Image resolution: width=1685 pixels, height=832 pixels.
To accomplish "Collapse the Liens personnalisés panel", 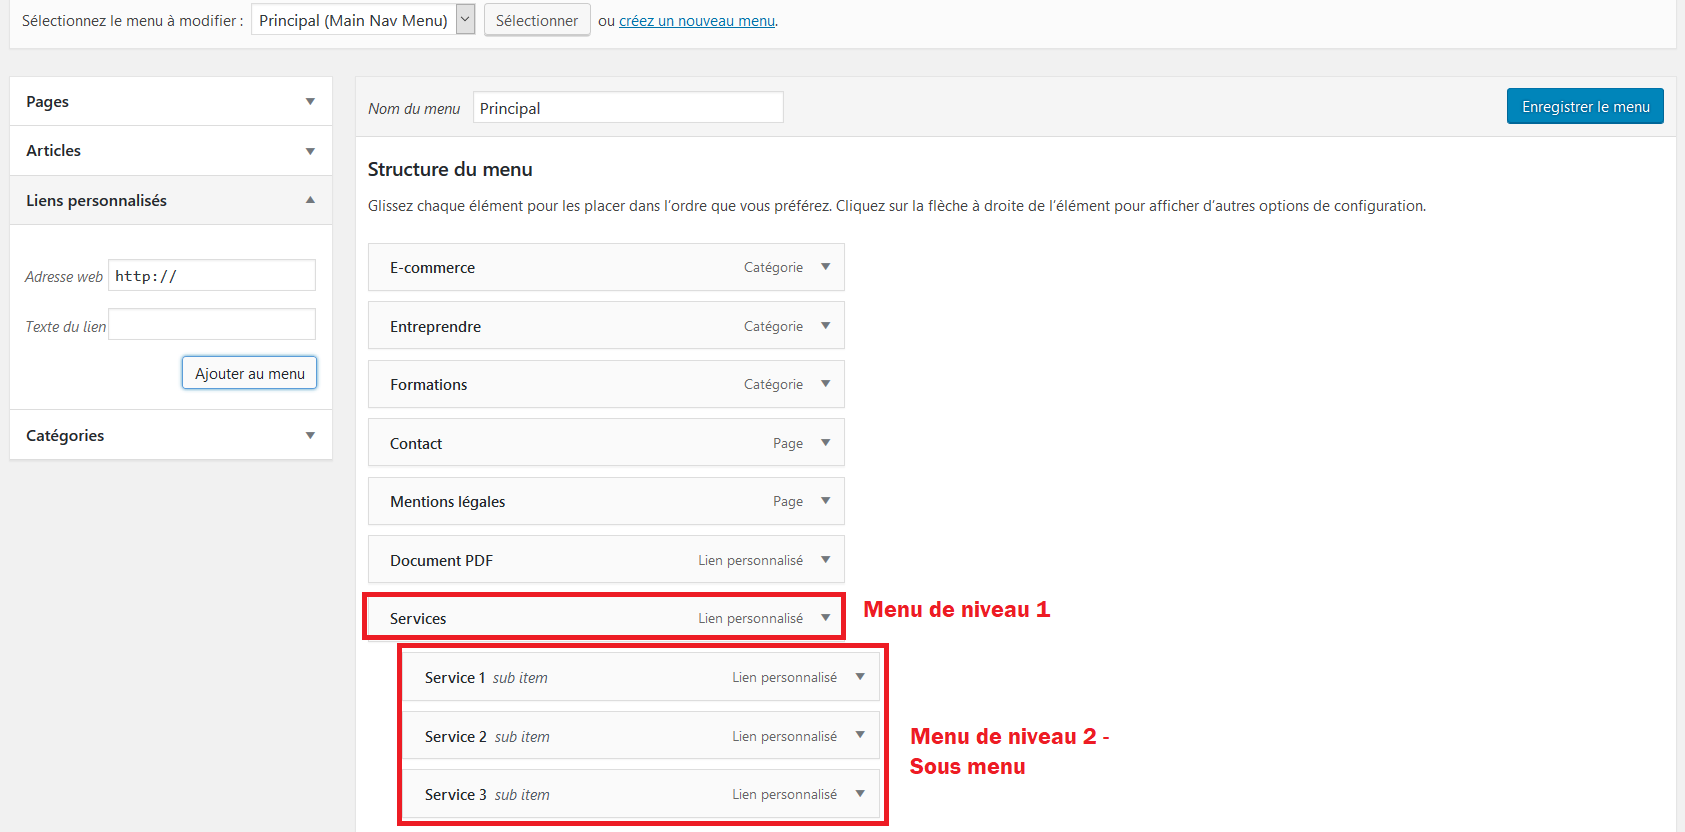I will click(x=310, y=200).
